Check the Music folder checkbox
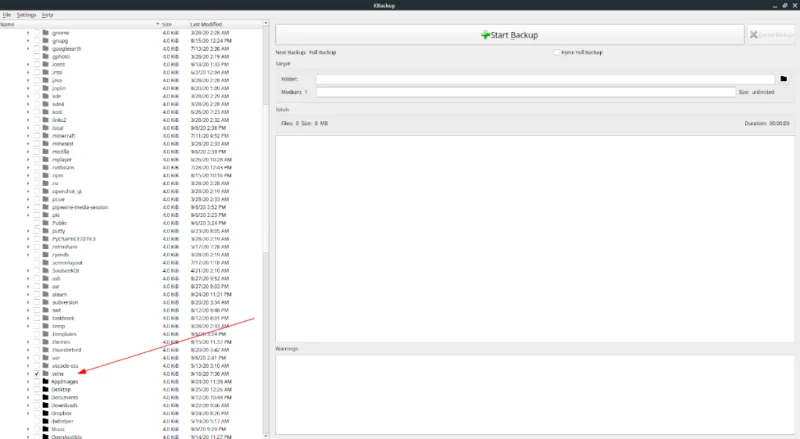The height and width of the screenshot is (439, 800). (37, 429)
